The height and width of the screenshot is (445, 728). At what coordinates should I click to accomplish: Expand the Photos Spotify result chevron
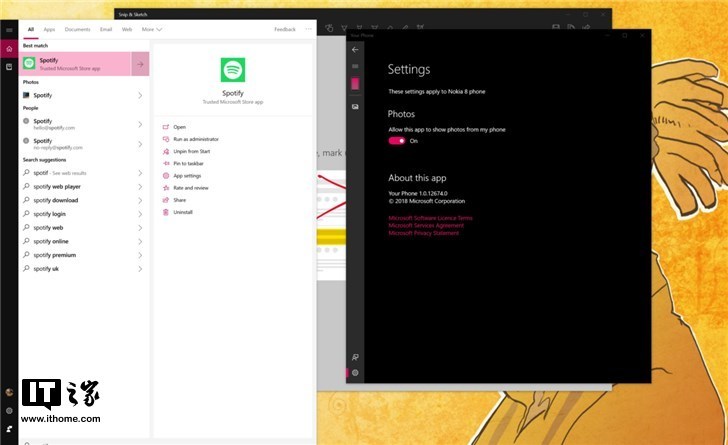[140, 95]
